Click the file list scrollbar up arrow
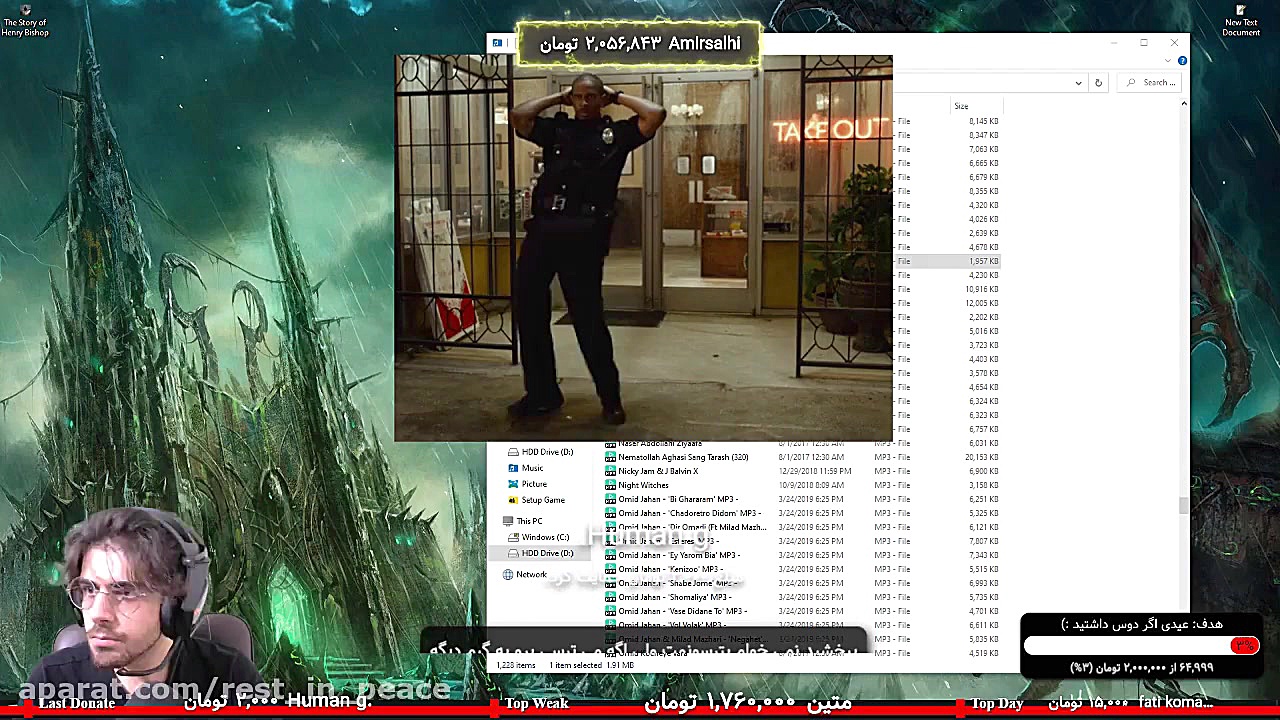The width and height of the screenshot is (1280, 720). point(1184,103)
